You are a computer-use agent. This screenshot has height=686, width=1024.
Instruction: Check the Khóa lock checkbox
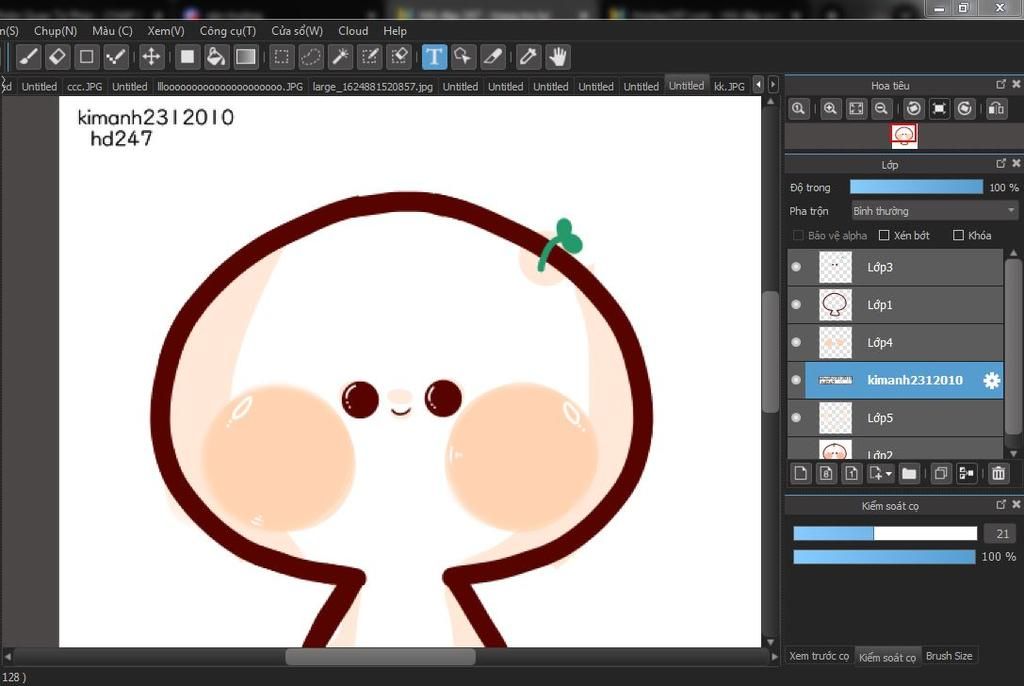coord(959,235)
